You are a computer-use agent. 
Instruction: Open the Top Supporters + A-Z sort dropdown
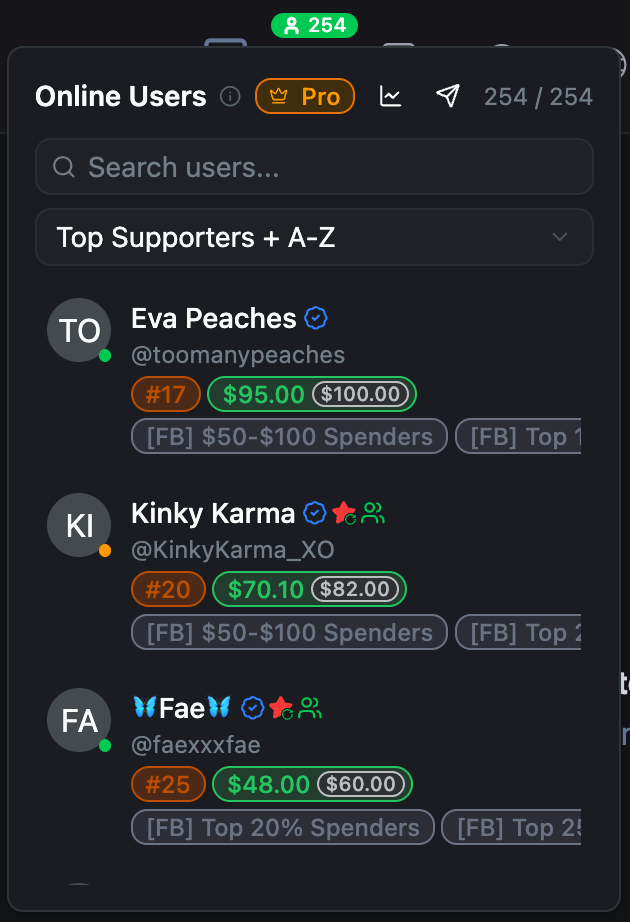click(x=314, y=237)
